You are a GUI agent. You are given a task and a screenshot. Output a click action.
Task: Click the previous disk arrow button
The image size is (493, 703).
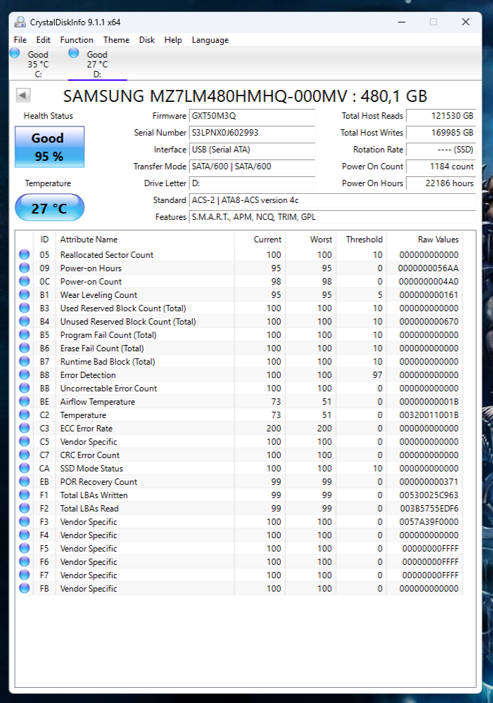23,95
